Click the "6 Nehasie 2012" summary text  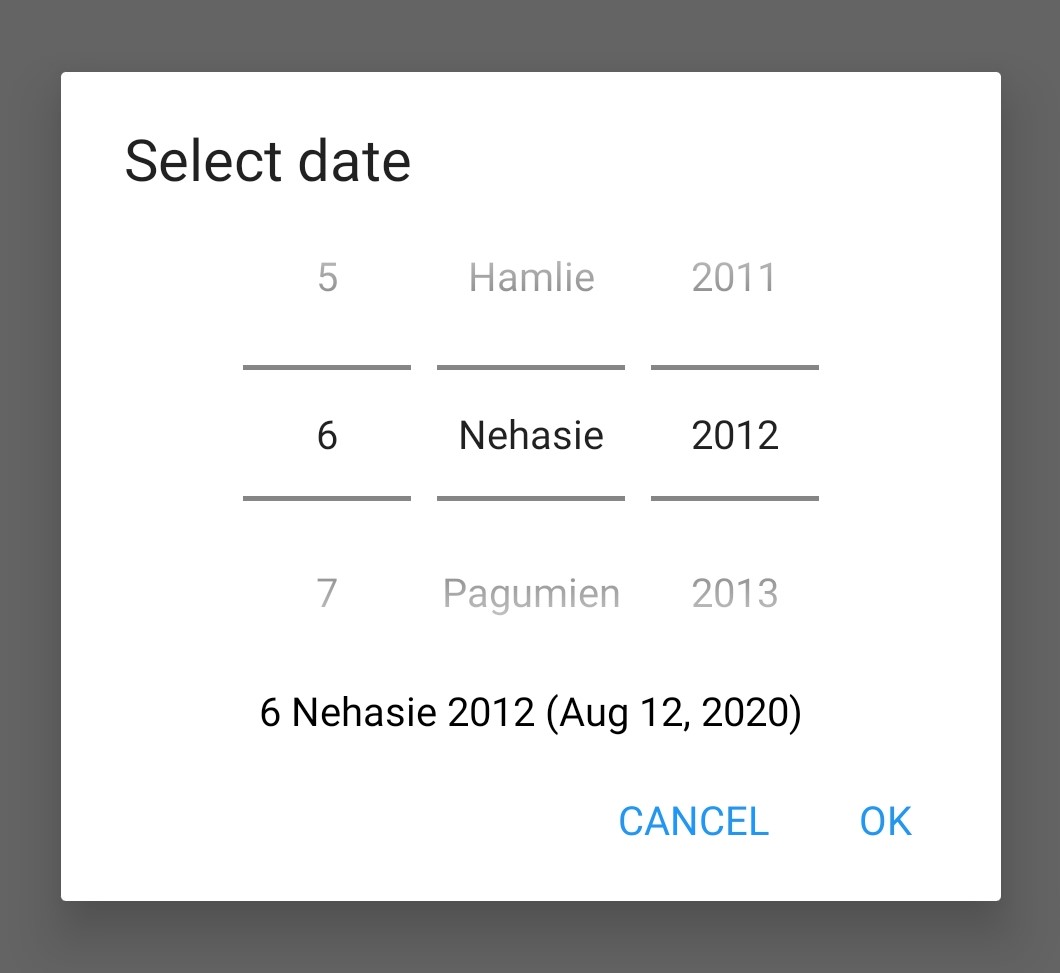coord(397,713)
